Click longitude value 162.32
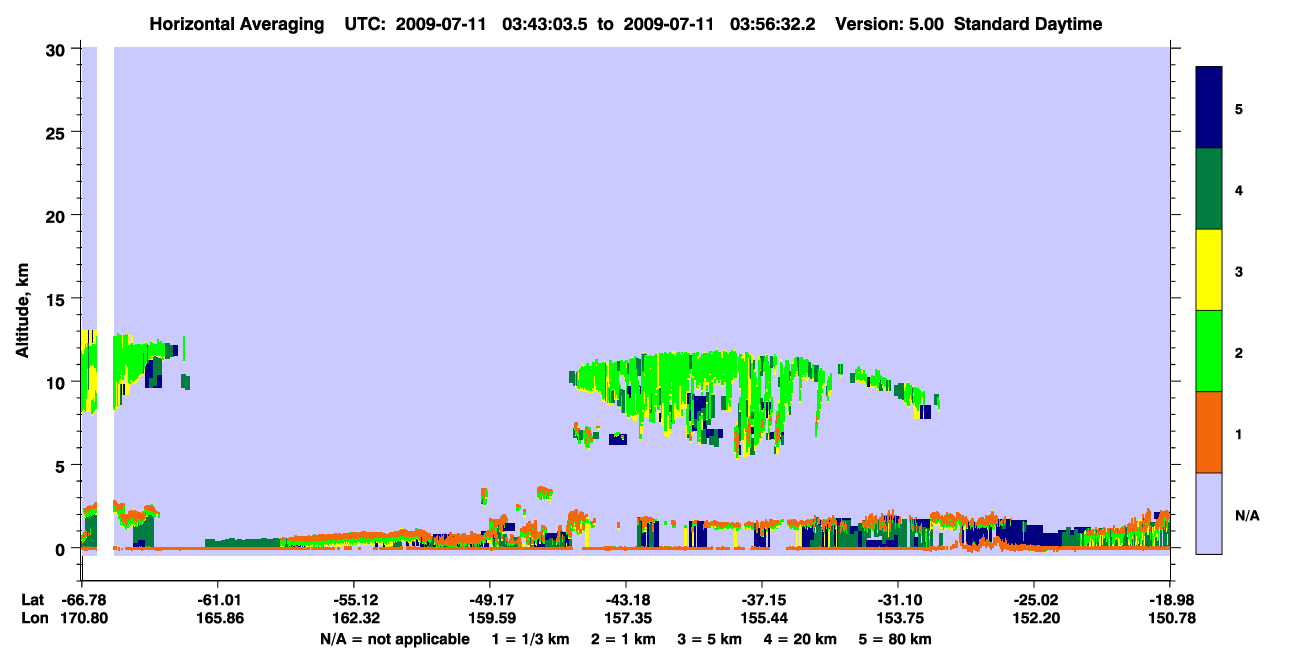This screenshot has width=1300, height=667. [x=354, y=618]
